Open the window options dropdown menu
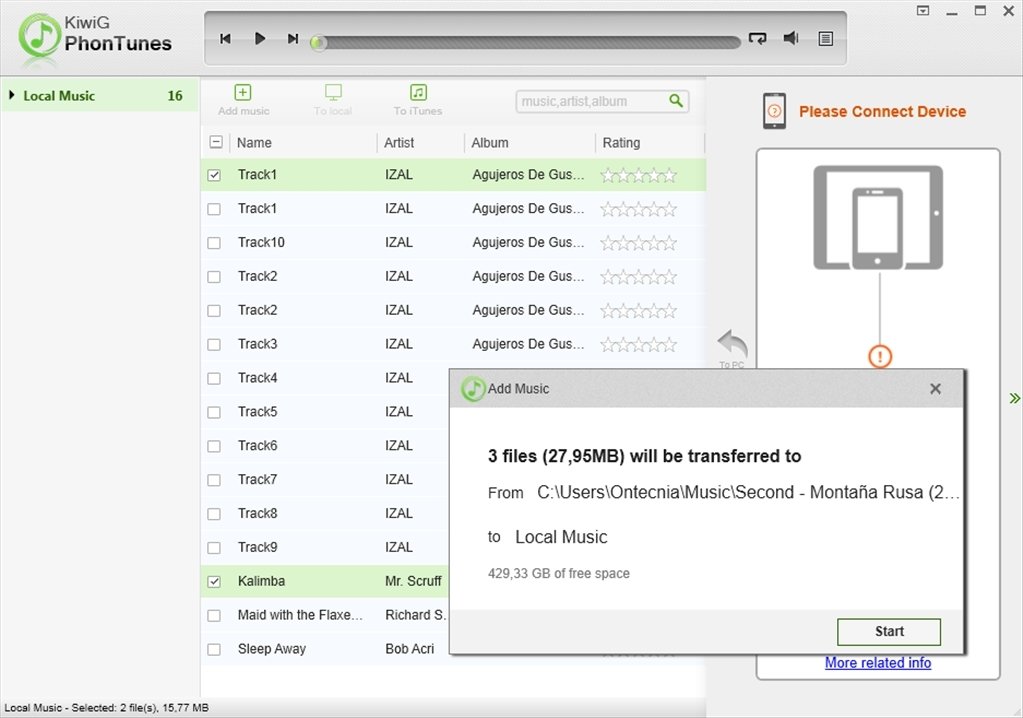 tap(923, 10)
